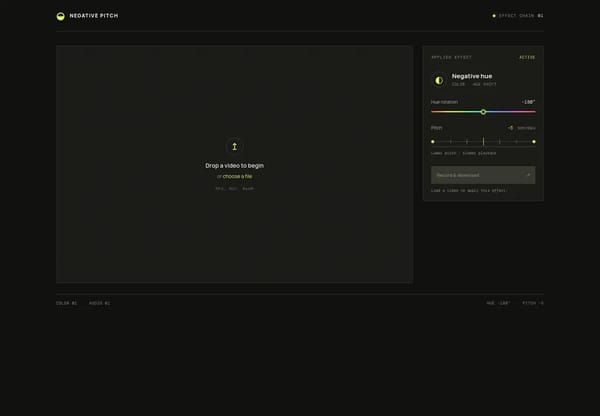This screenshot has height=416, width=600.
Task: Click the left yellow endpoint of the Pitch slider
Action: click(x=433, y=142)
